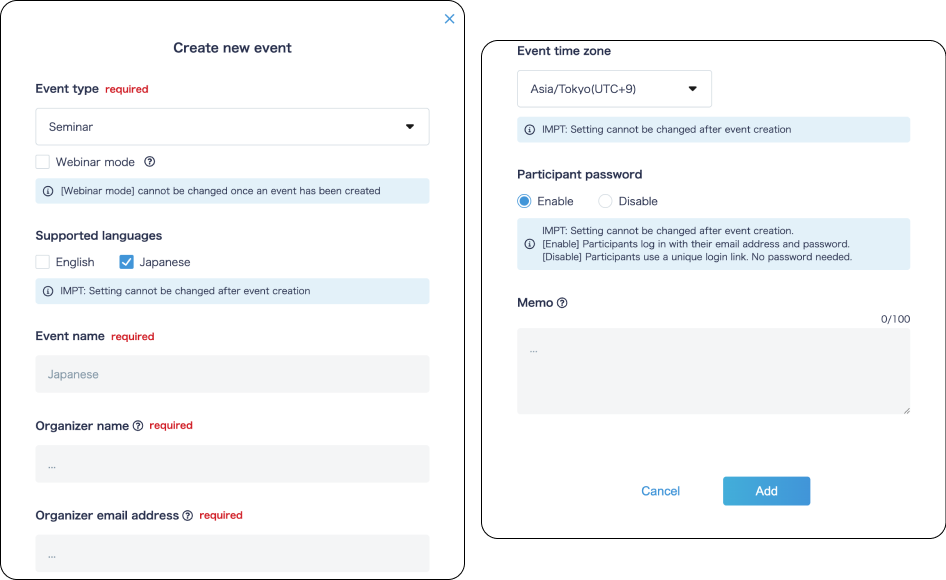Open the Asia/Tokyo time zone dropdown
This screenshot has width=946, height=580.
(x=614, y=89)
